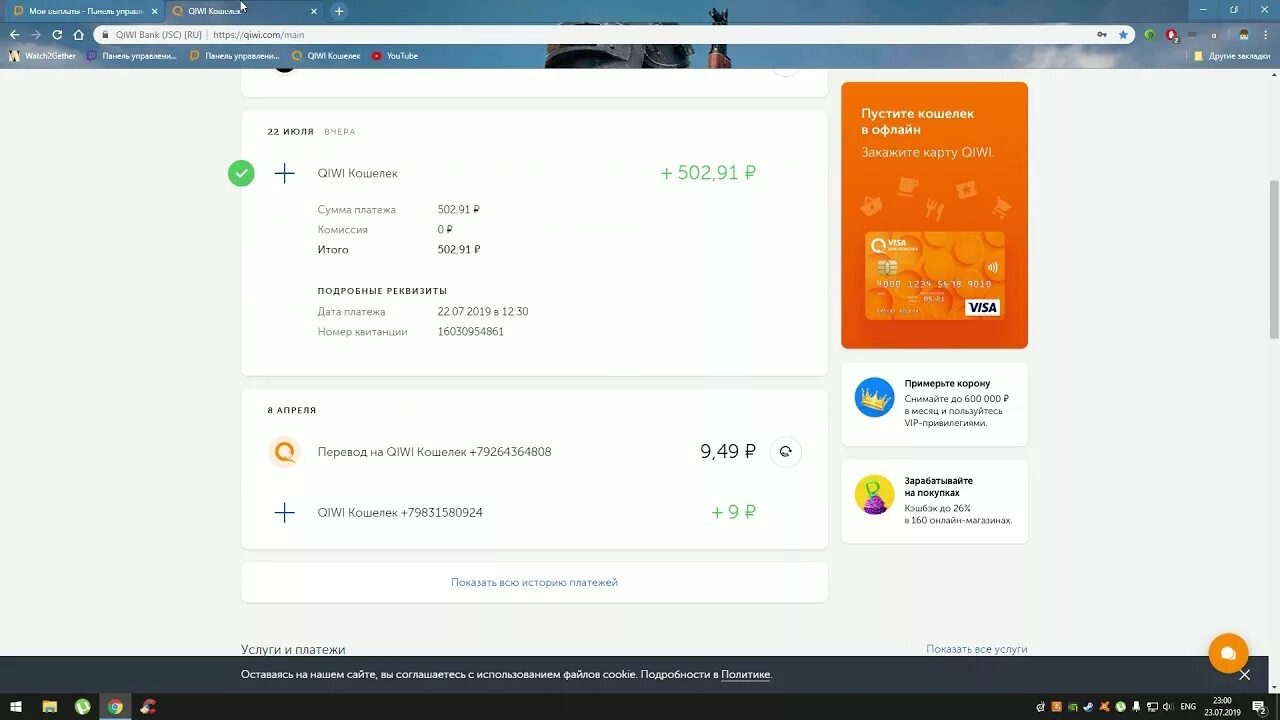Click the plus icon of +9 ₽ transaction

[285, 513]
